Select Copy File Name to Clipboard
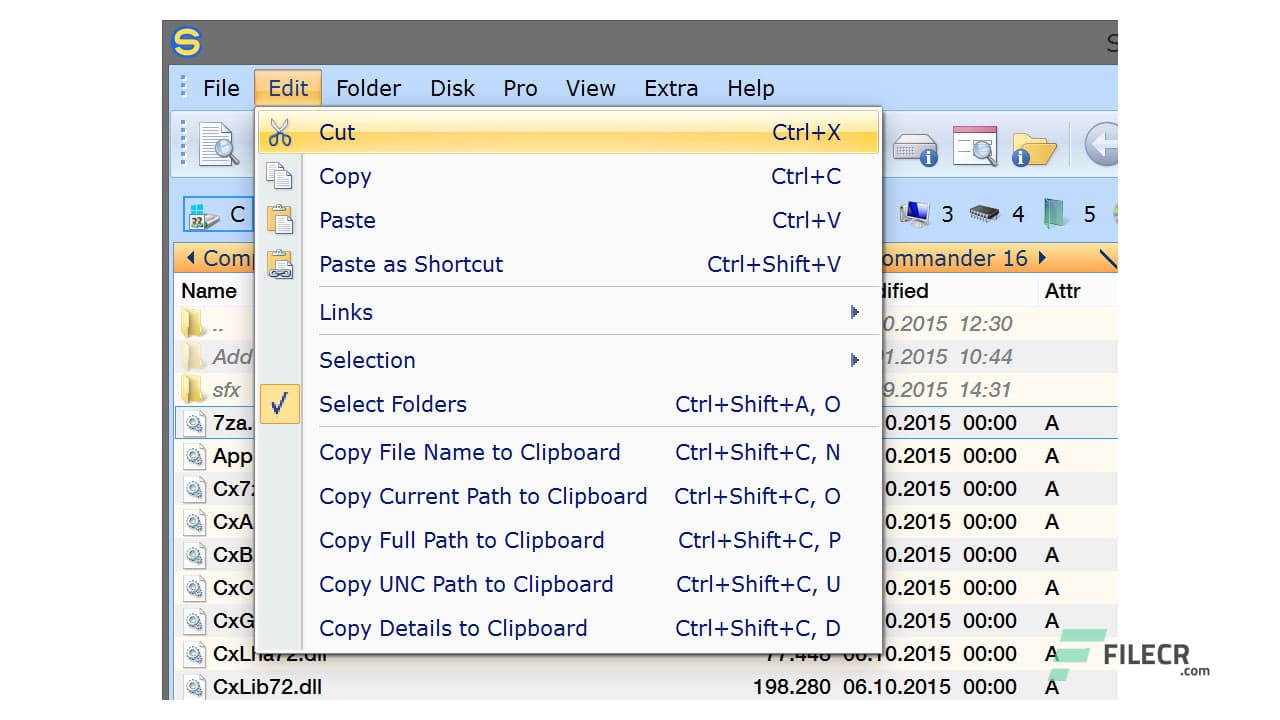 coord(469,452)
